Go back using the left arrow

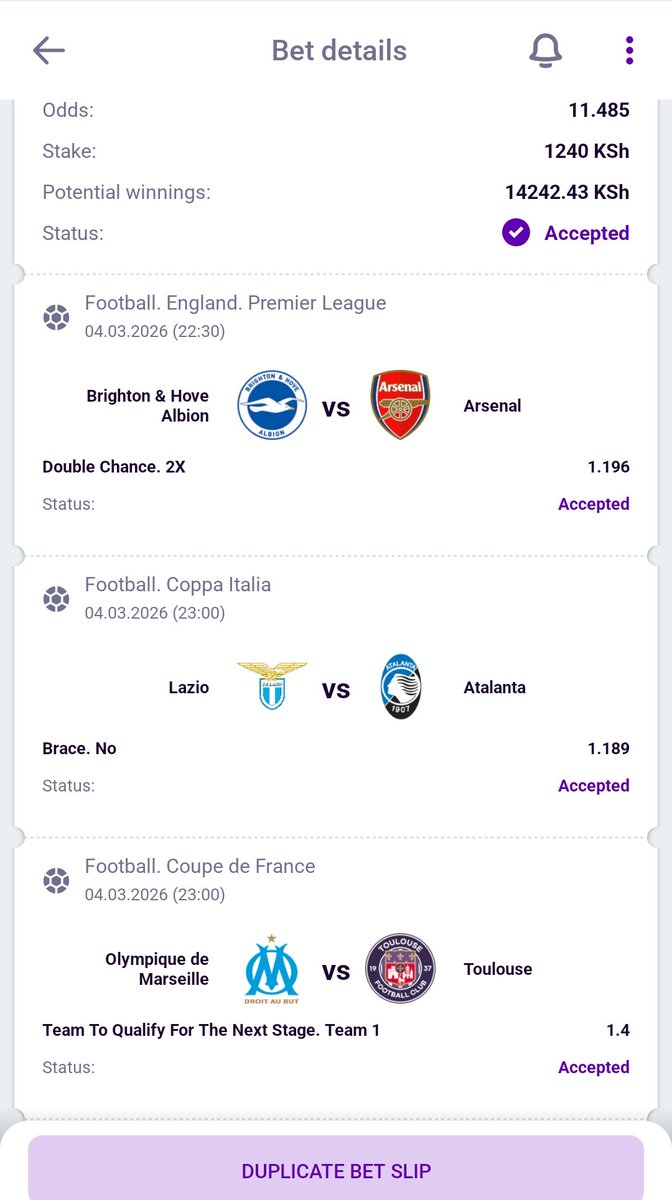coord(48,51)
